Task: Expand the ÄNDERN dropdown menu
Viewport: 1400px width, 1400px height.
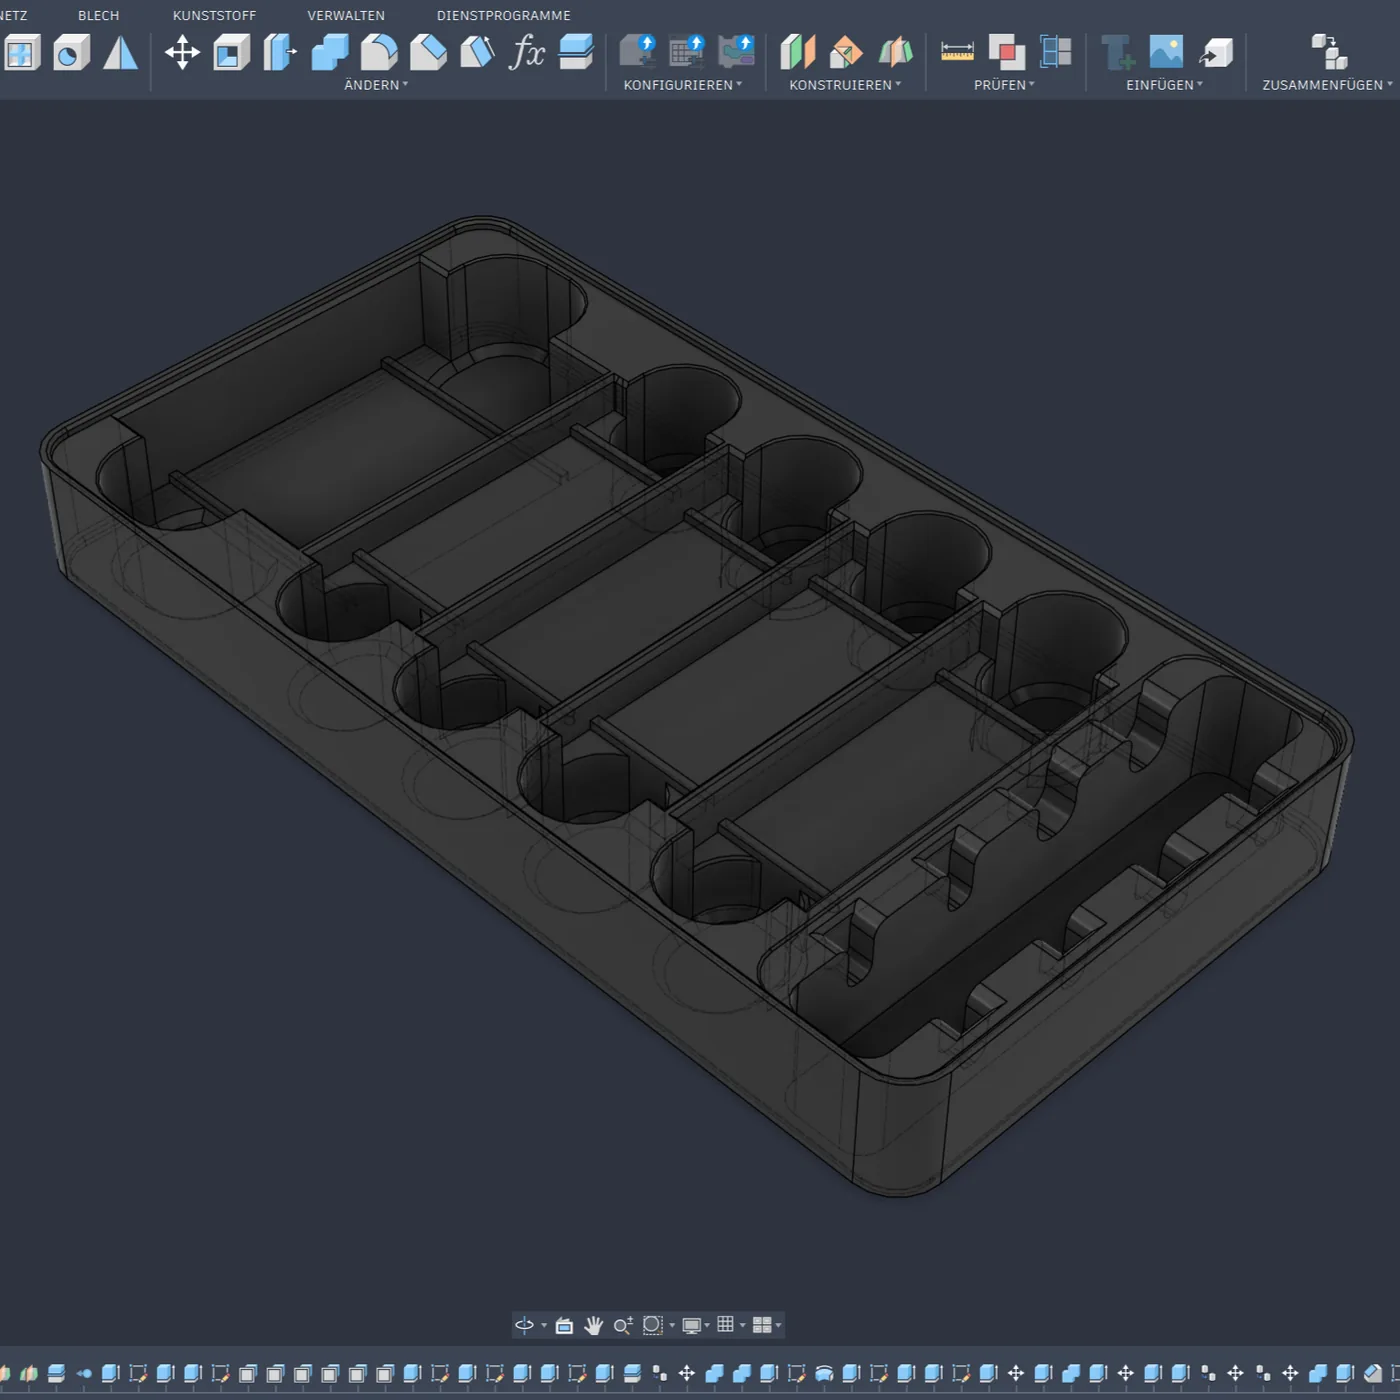Action: pyautogui.click(x=376, y=85)
